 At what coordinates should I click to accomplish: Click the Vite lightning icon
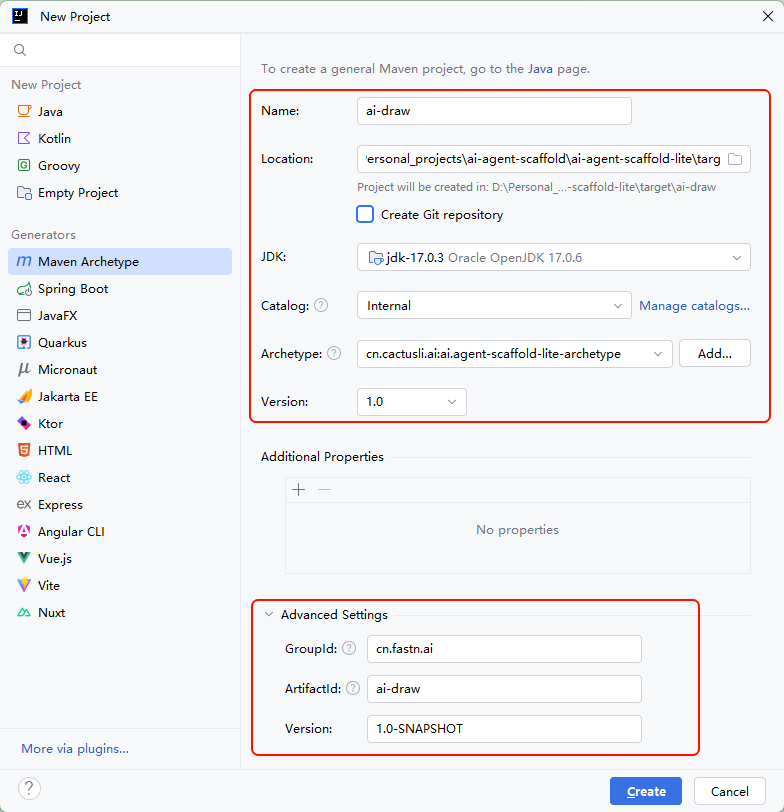click(24, 585)
